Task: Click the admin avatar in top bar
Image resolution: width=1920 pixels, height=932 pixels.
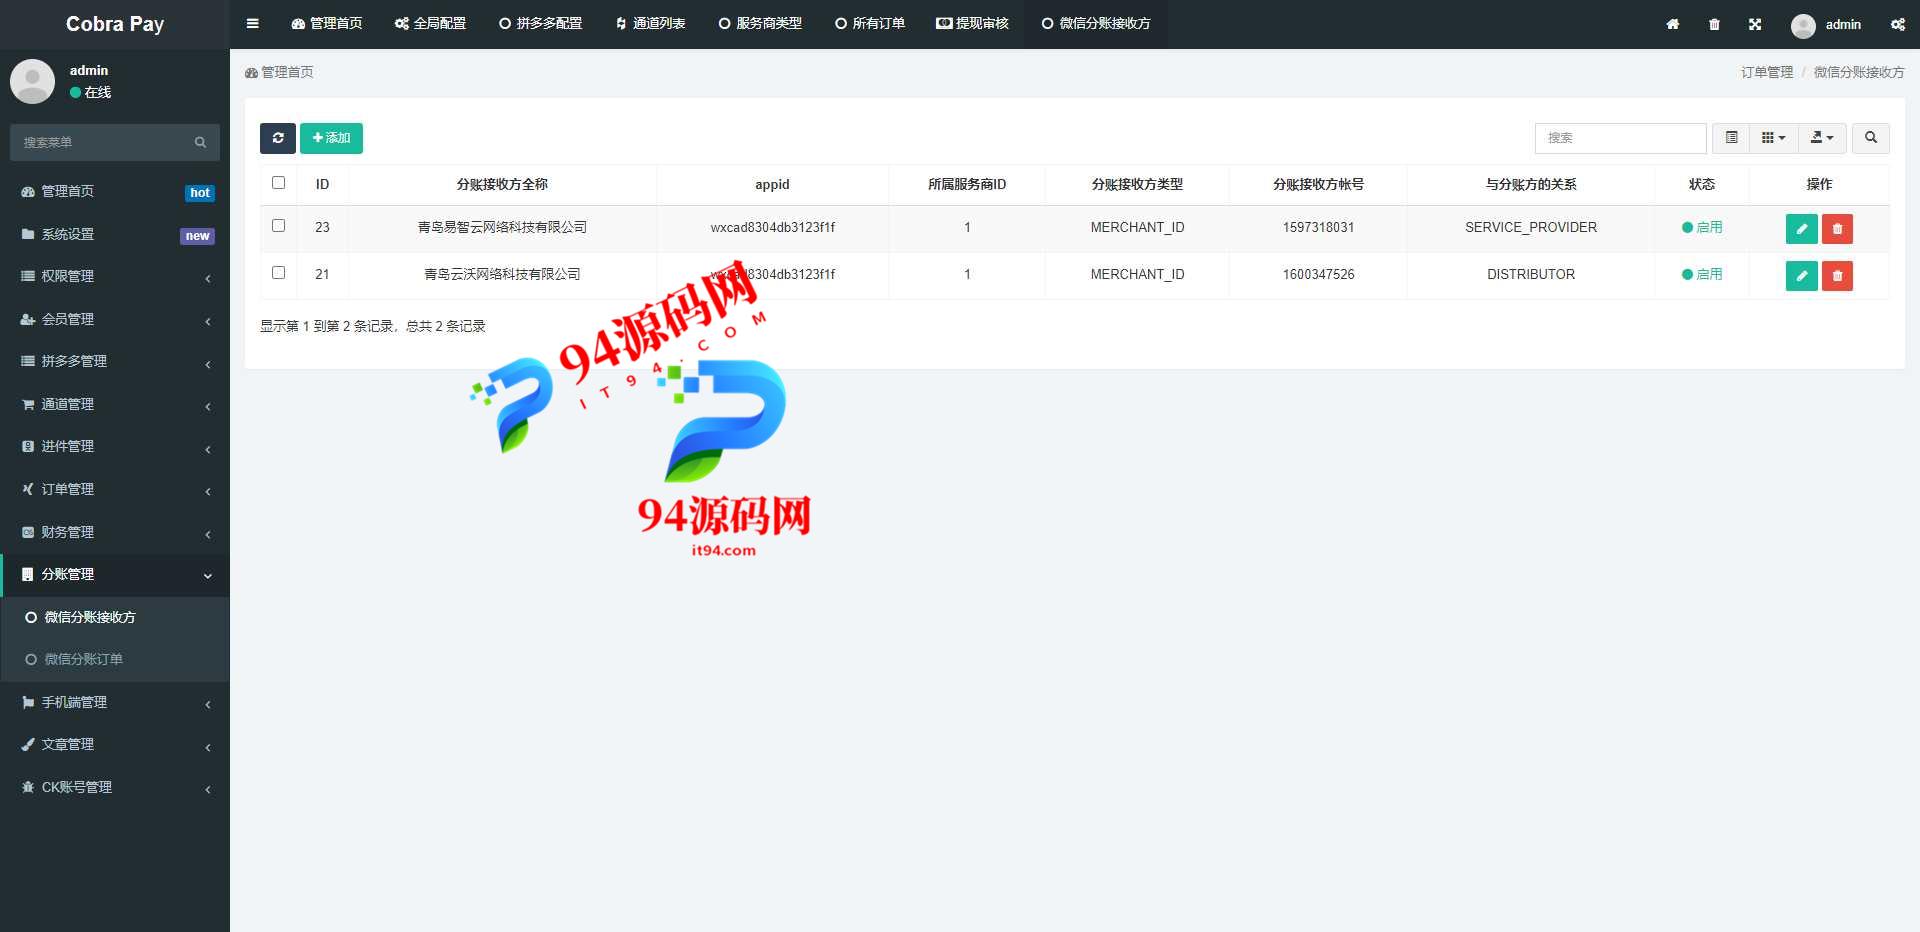Action: click(1803, 25)
